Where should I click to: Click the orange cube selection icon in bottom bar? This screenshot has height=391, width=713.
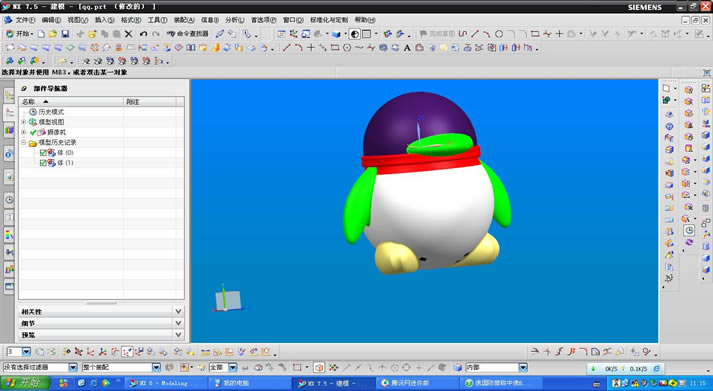(319, 367)
